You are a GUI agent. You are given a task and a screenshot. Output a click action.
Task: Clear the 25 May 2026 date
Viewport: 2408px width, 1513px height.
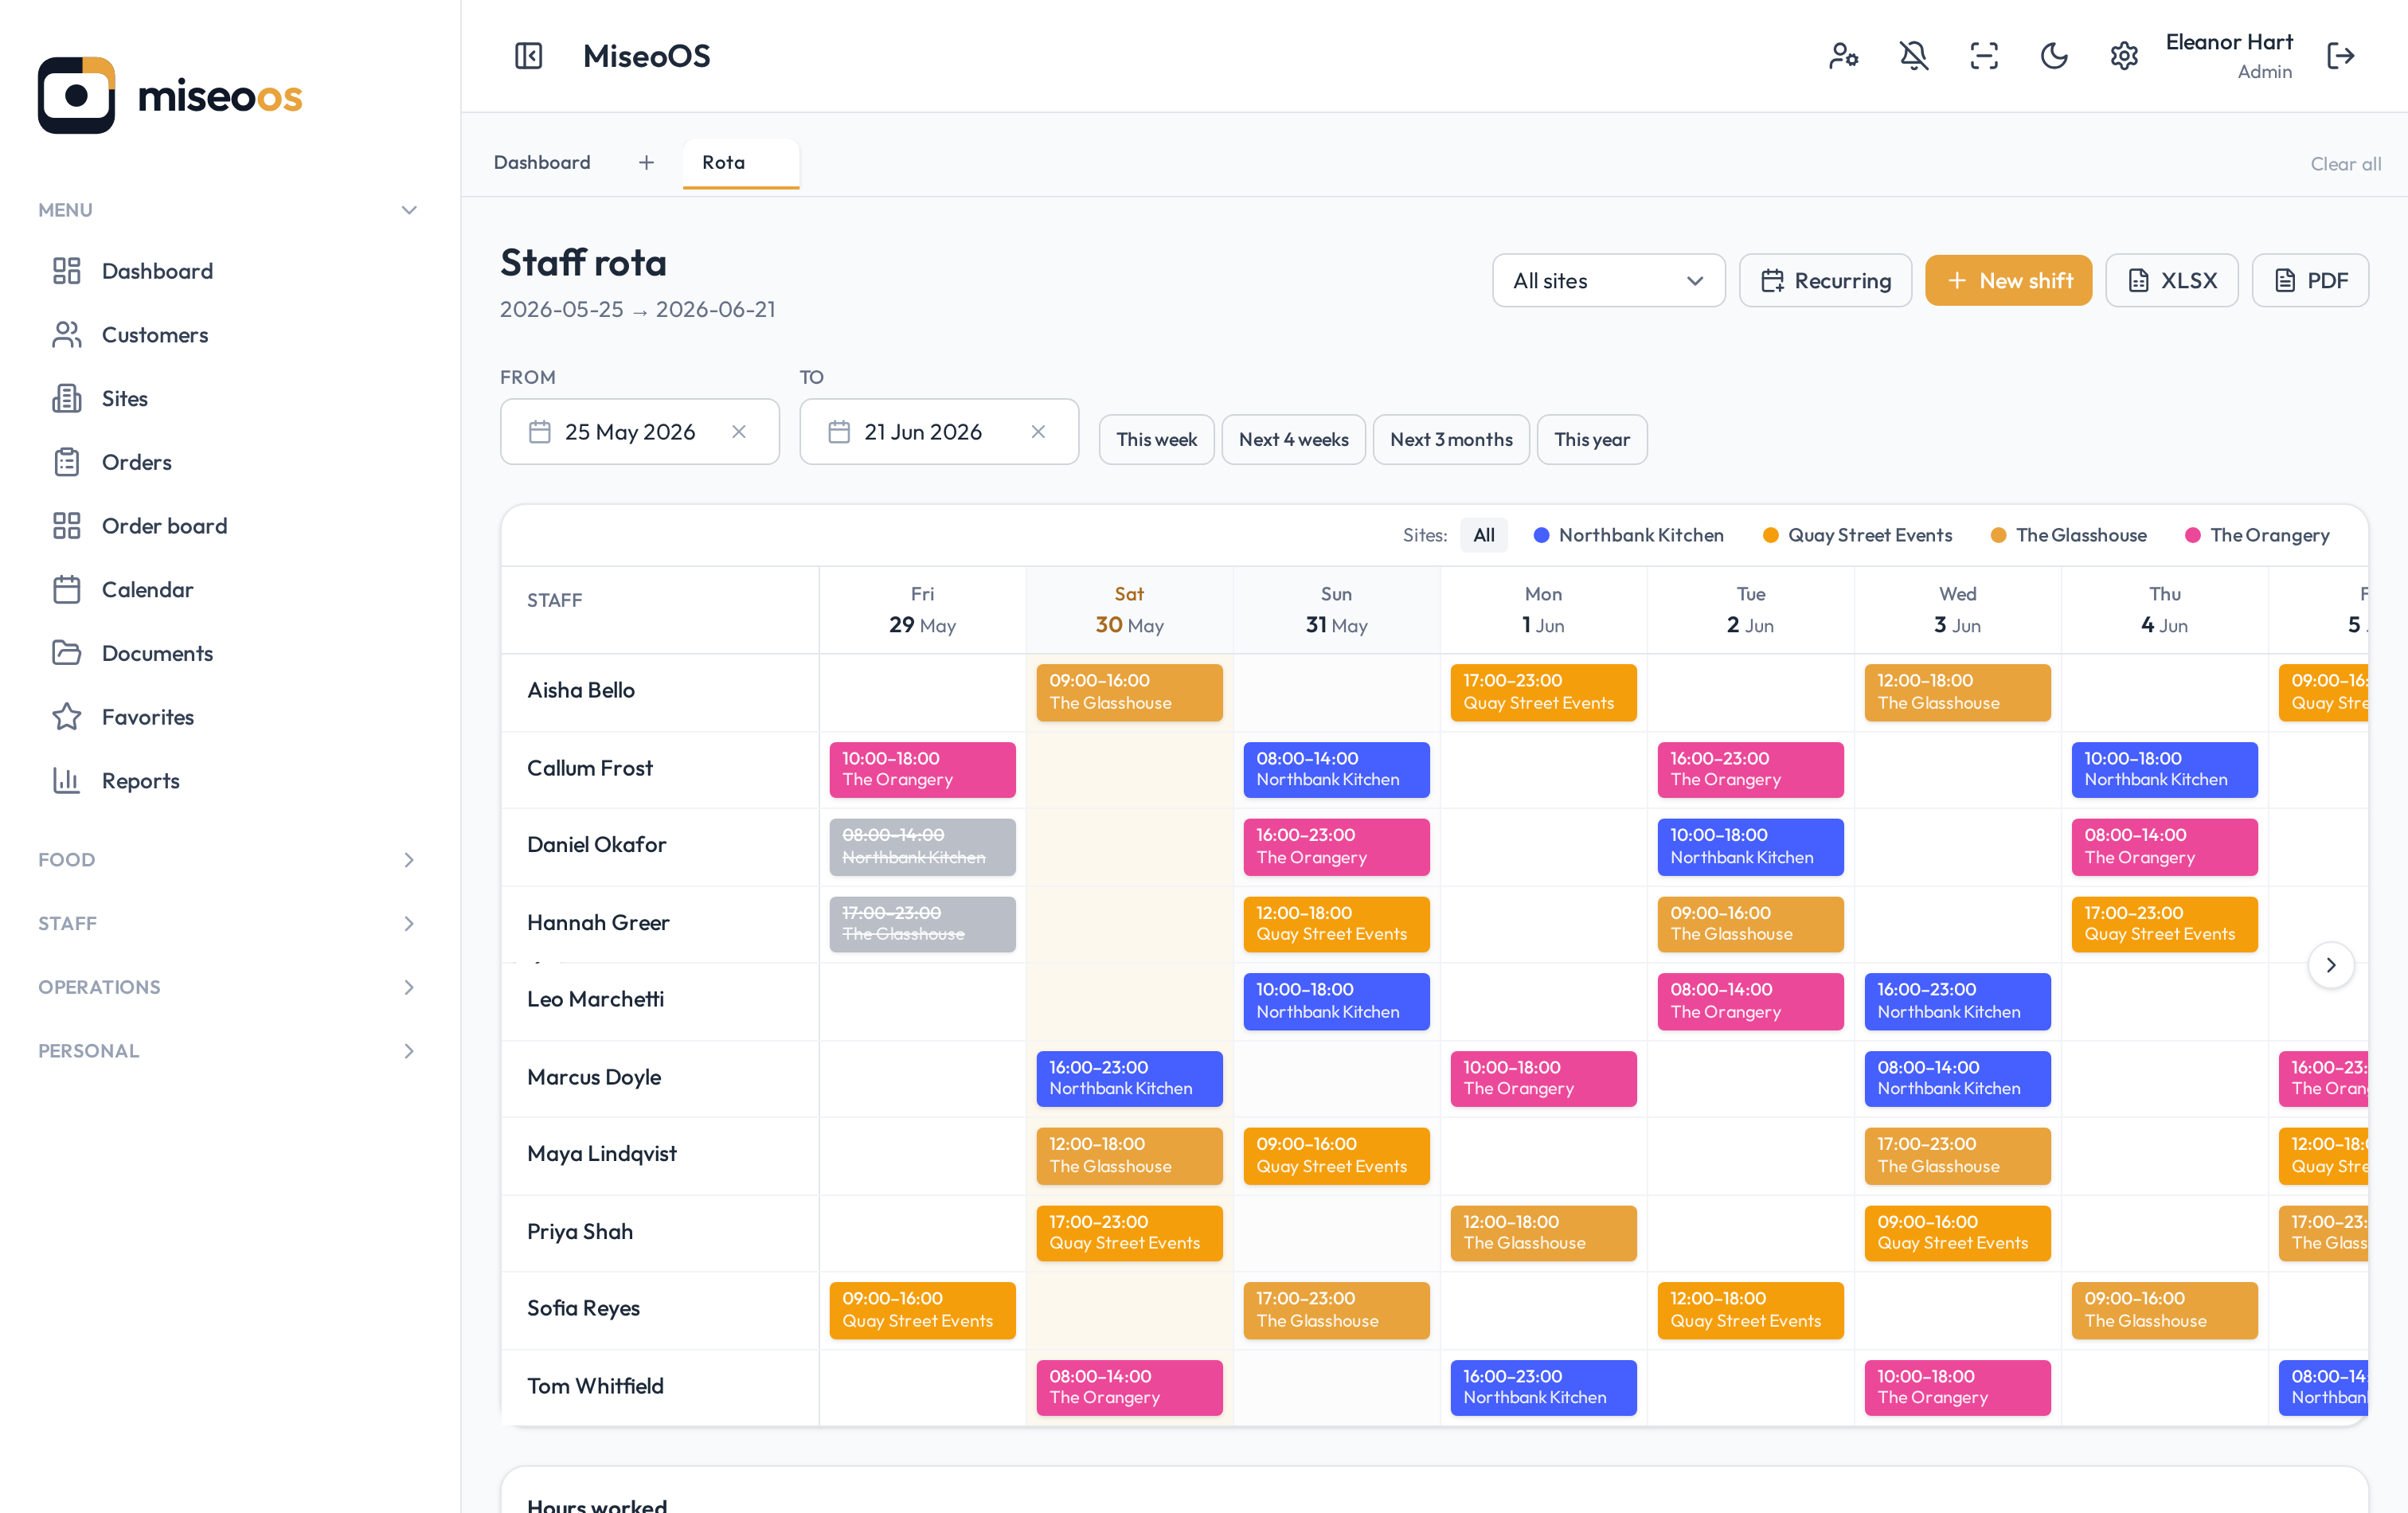tap(739, 431)
